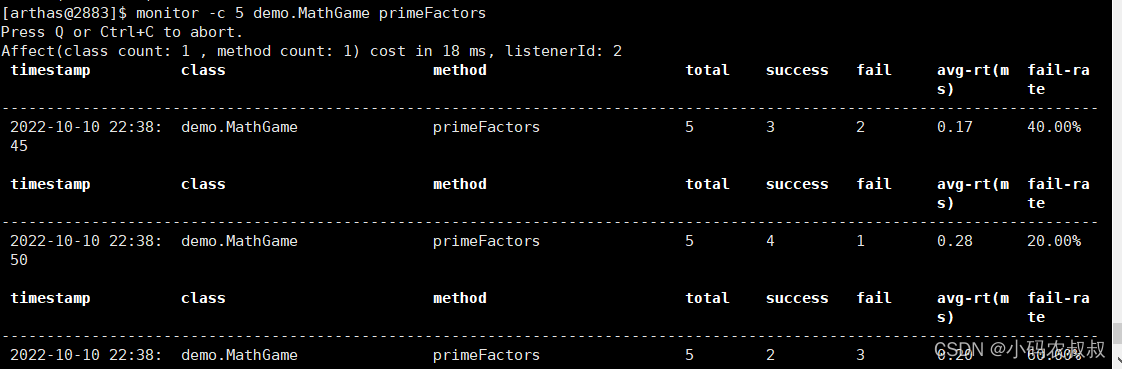Click the 0.28 avg-rt value

[x=955, y=241]
